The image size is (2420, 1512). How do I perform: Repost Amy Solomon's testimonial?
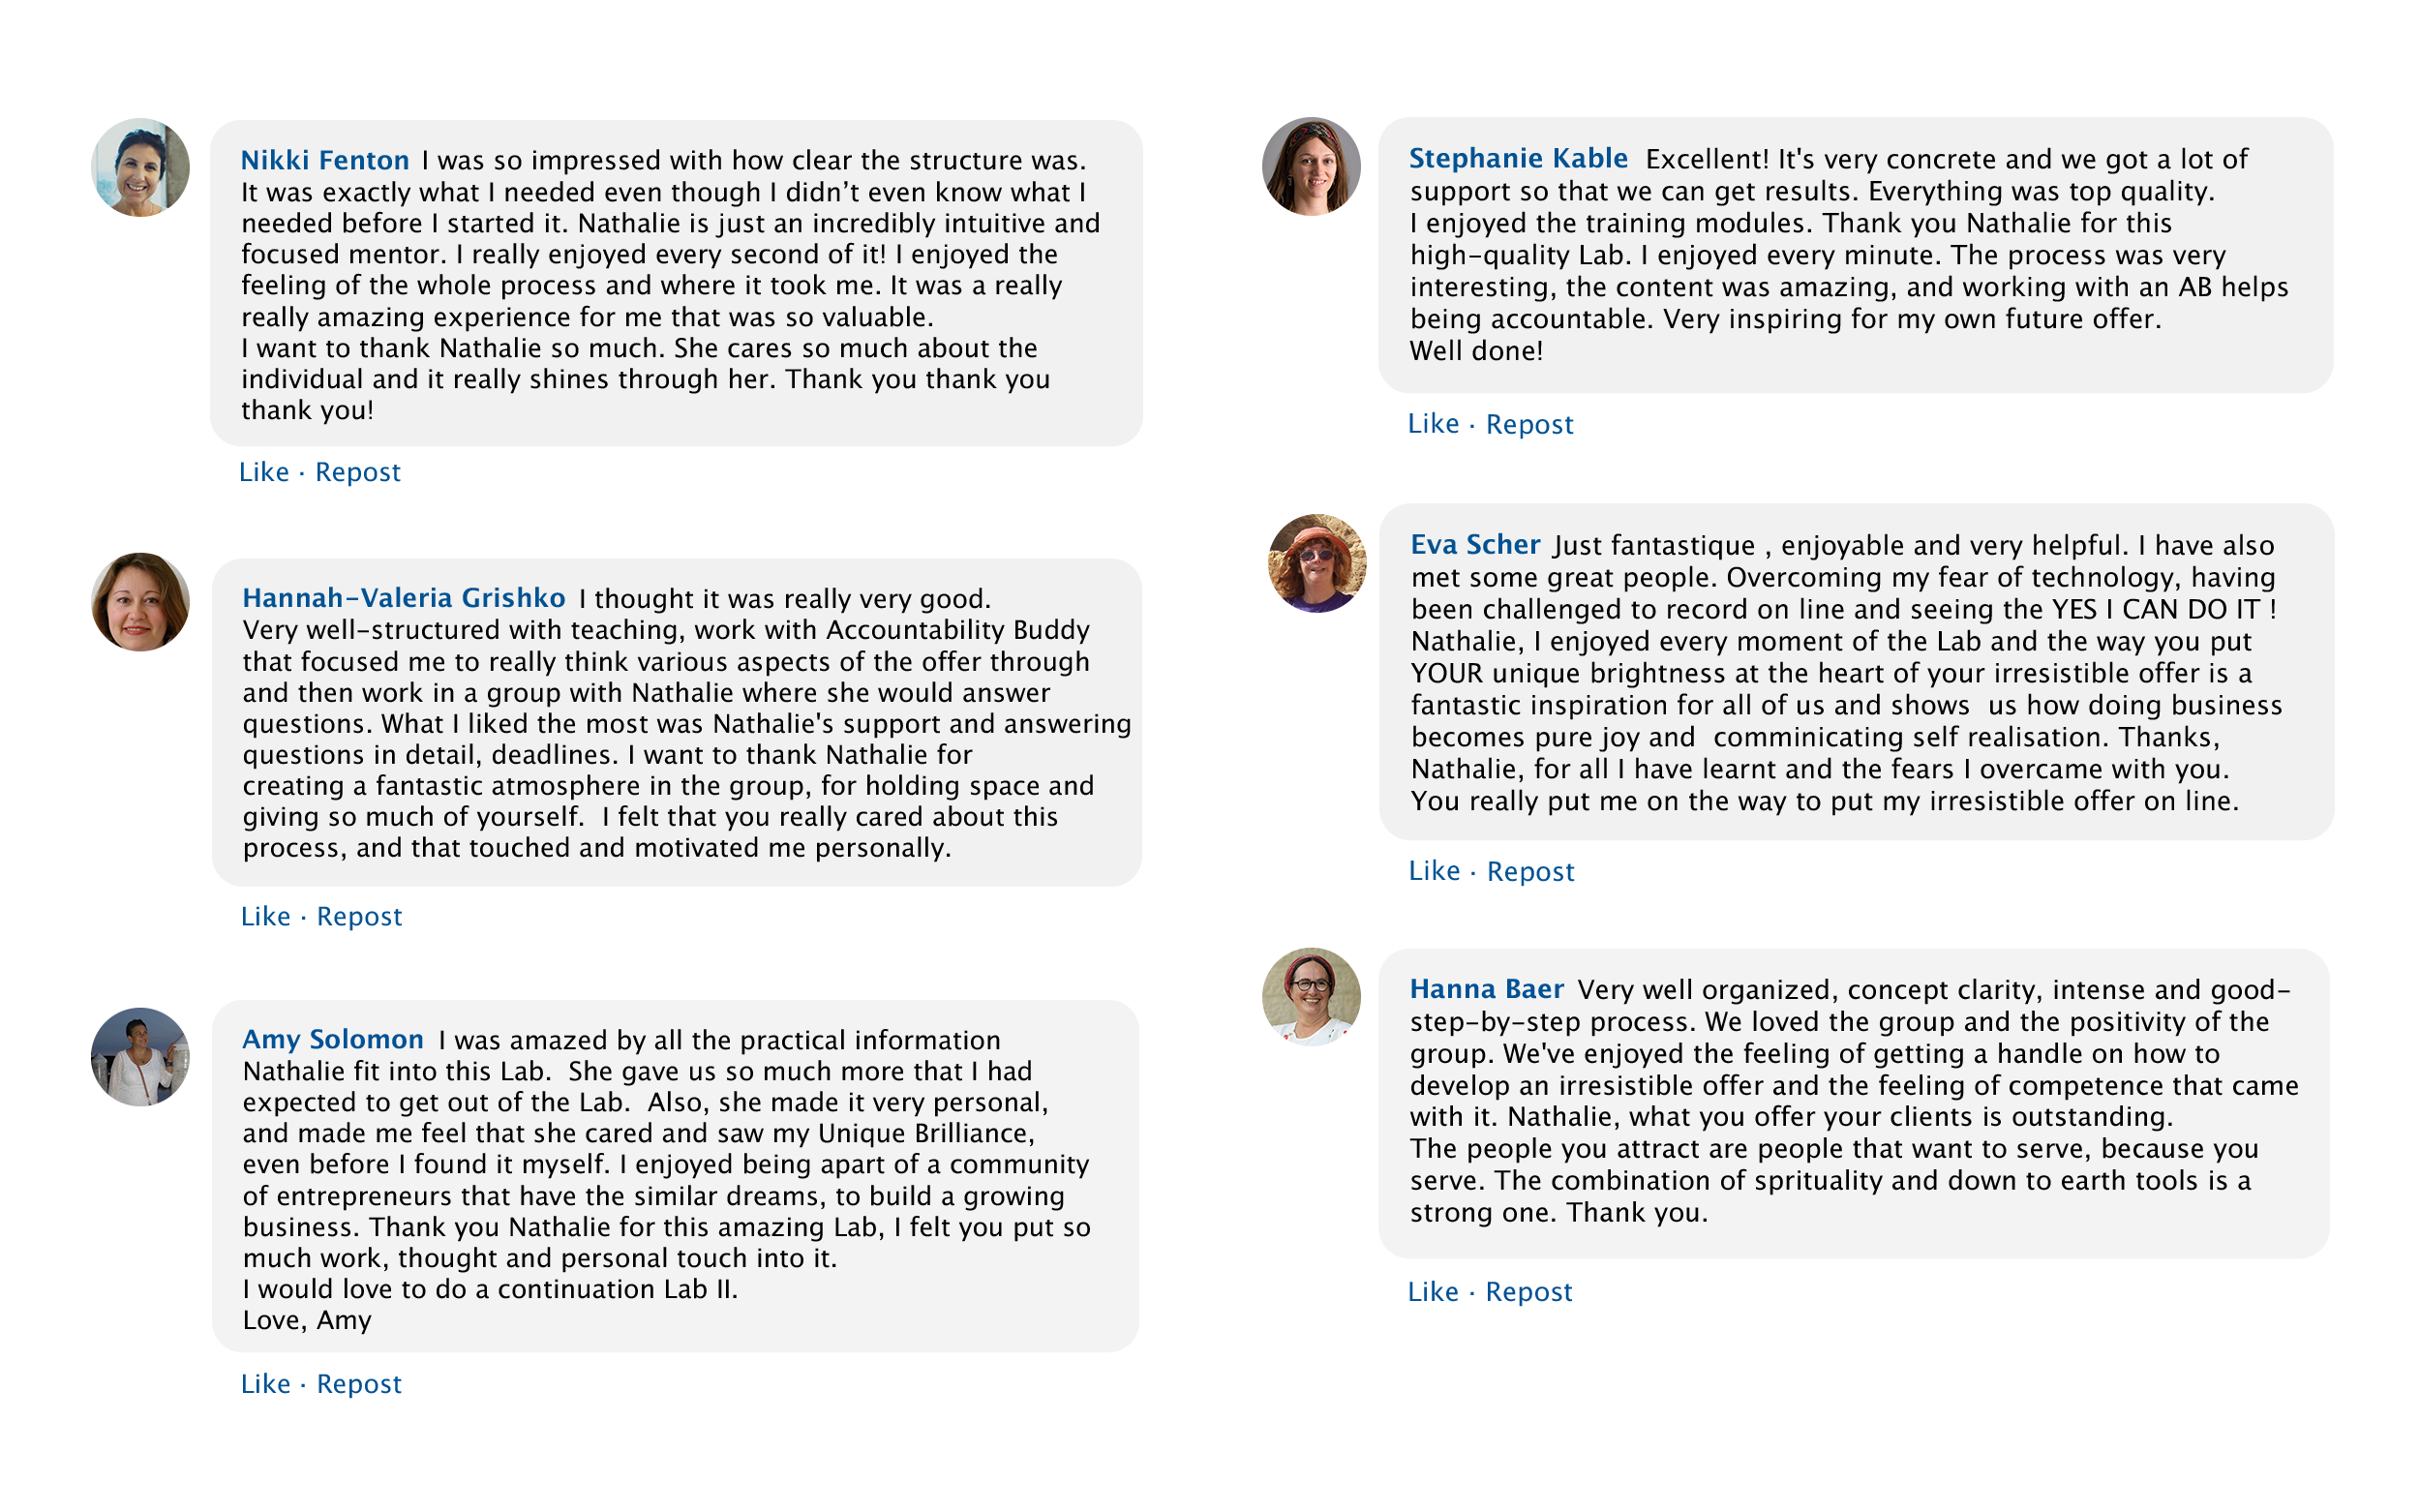click(x=359, y=1384)
